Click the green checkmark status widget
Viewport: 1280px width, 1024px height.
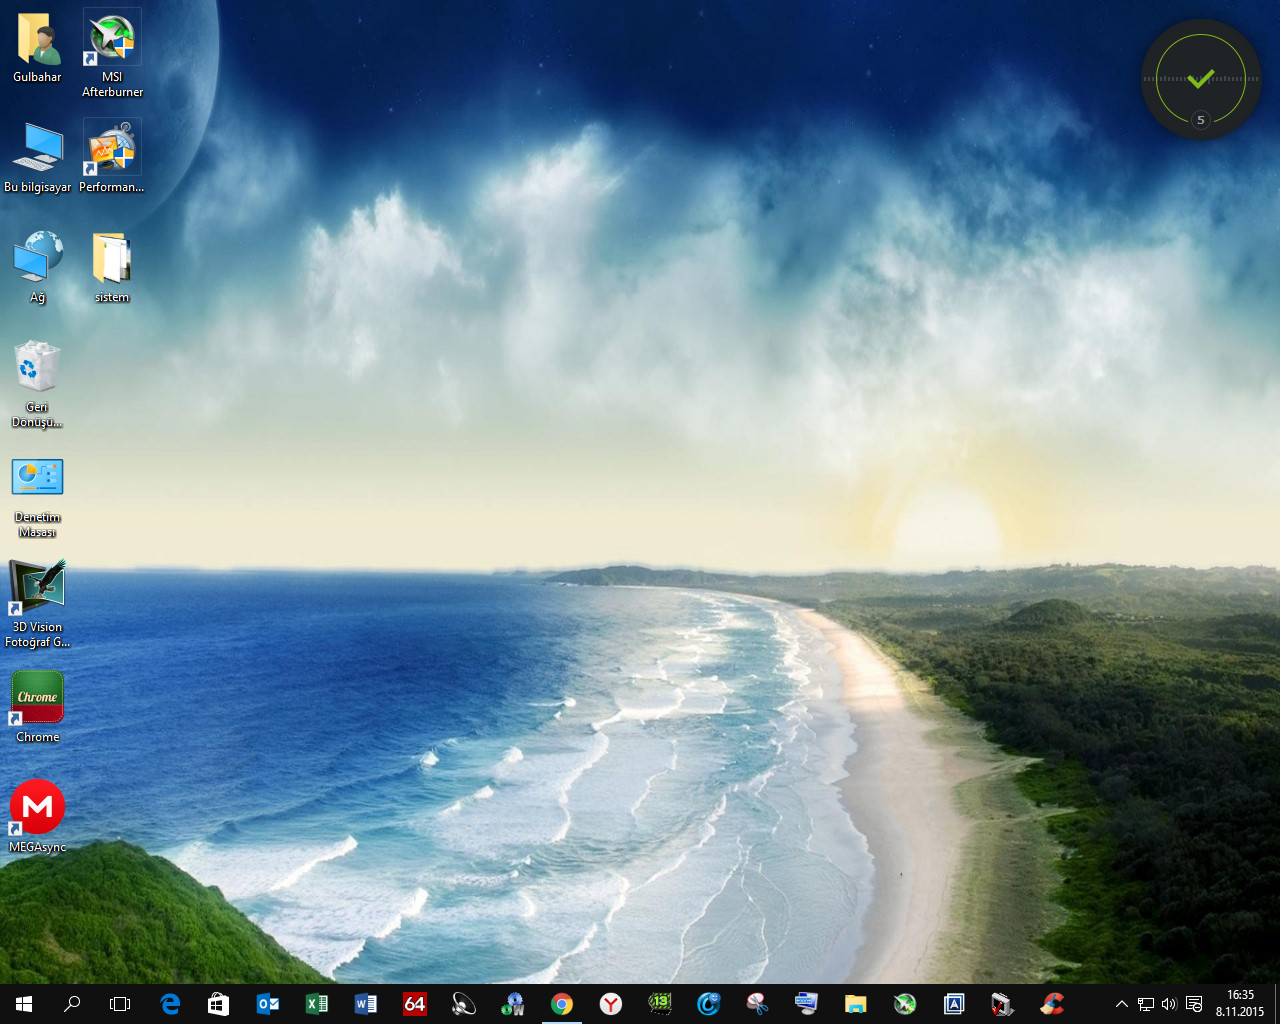coord(1201,78)
